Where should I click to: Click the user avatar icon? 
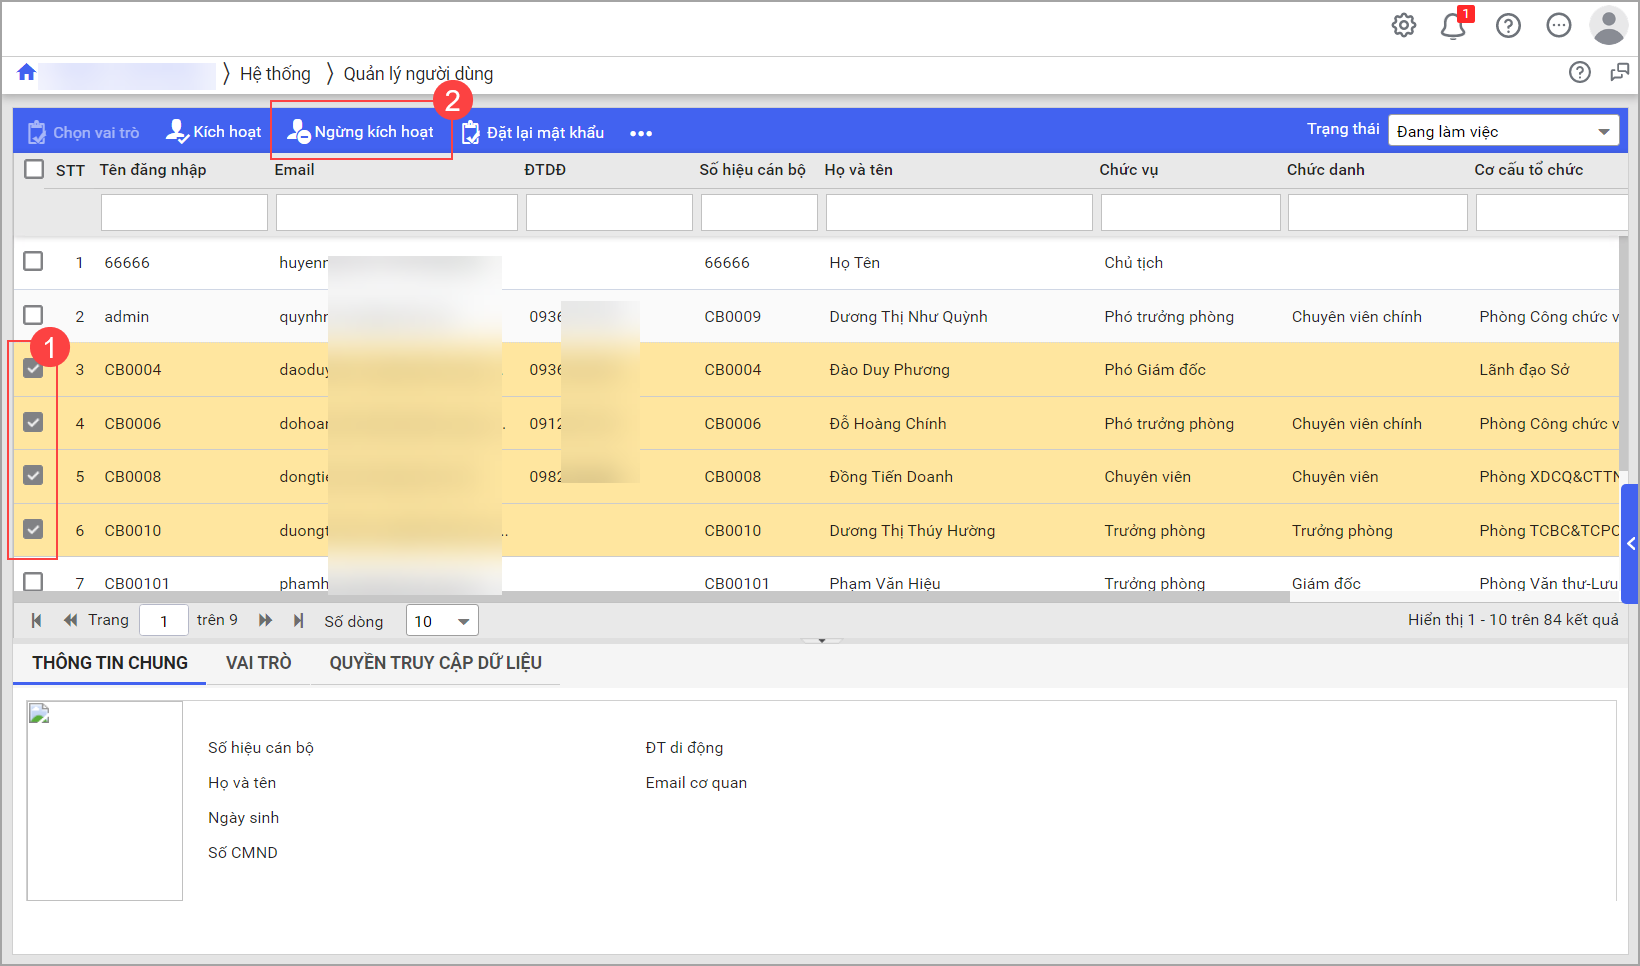[1608, 26]
